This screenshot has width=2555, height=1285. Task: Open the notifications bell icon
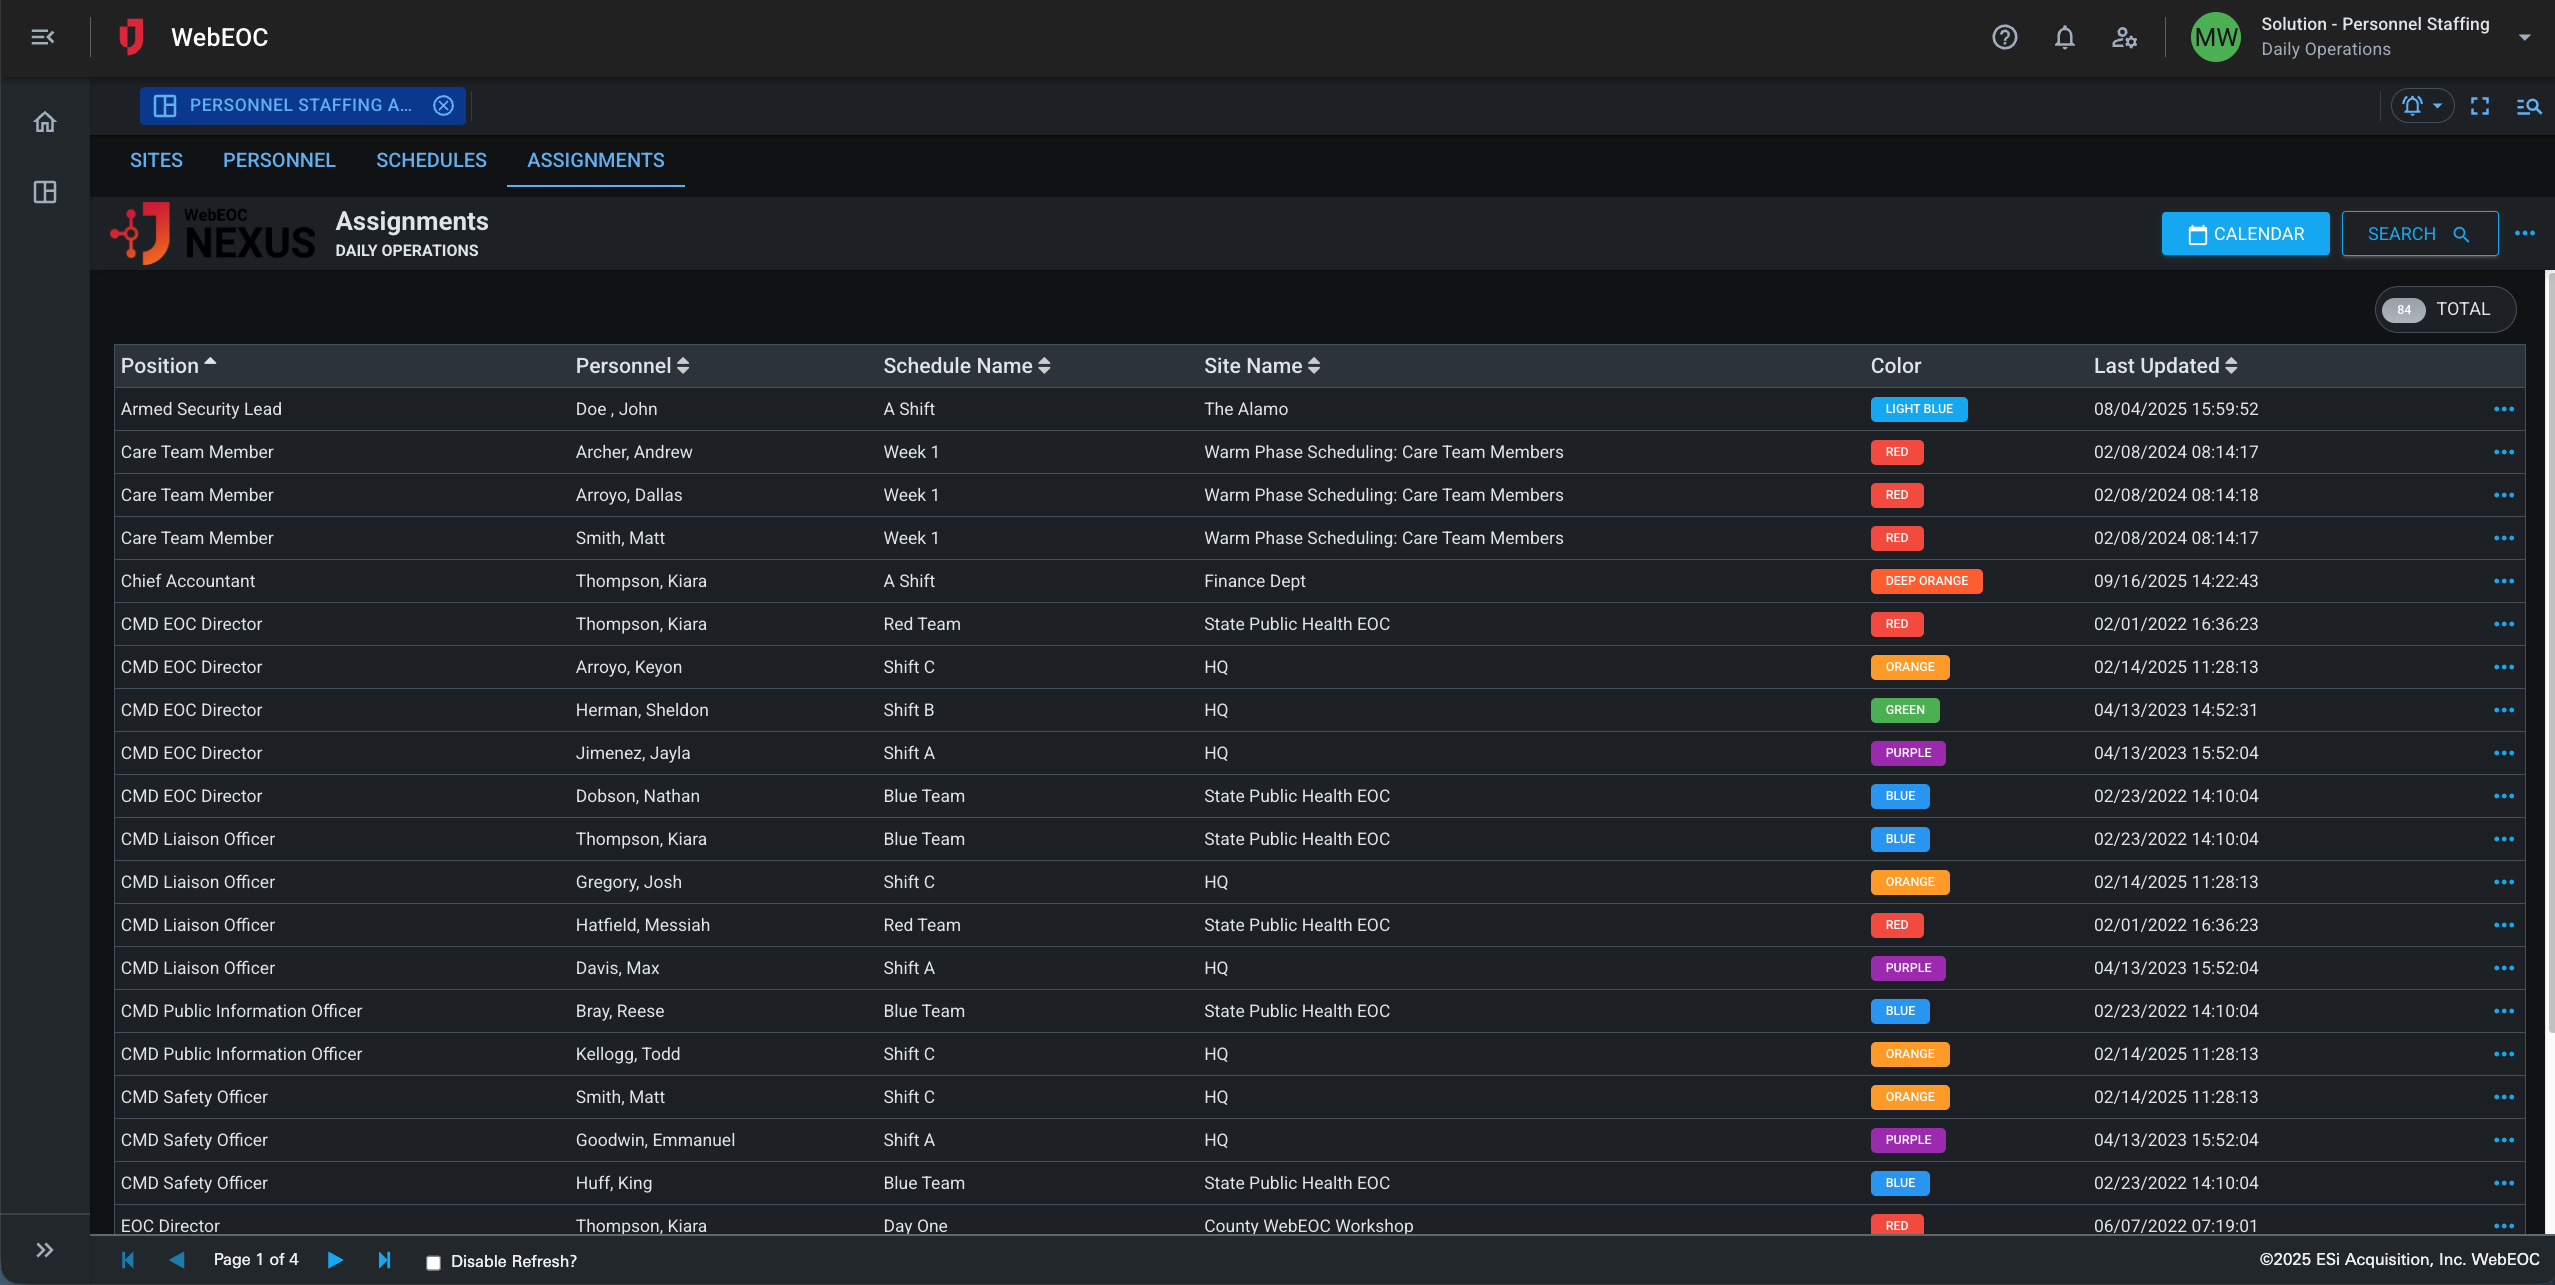pos(2064,37)
